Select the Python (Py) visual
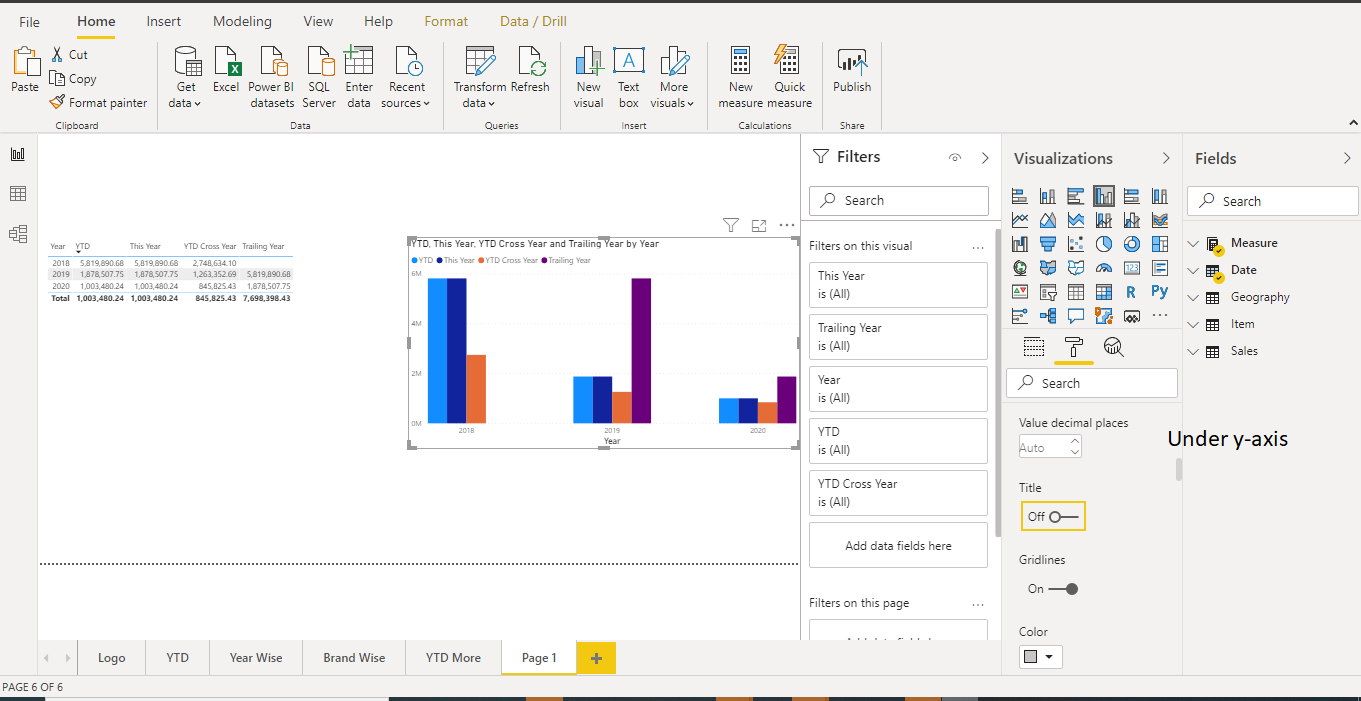This screenshot has width=1361, height=701. (x=1160, y=292)
